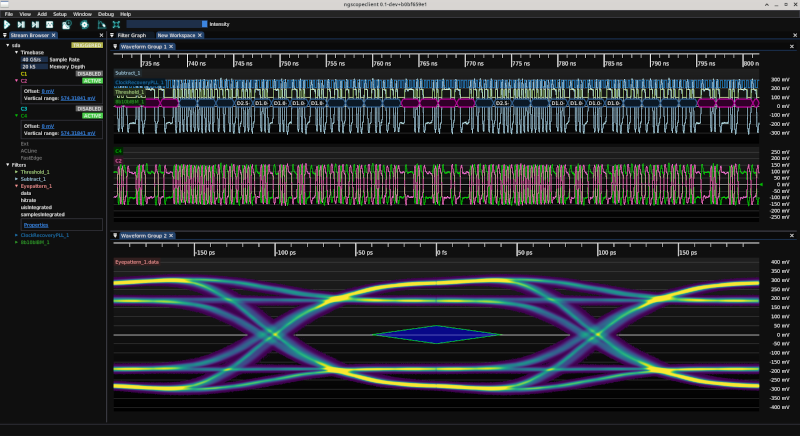The width and height of the screenshot is (800, 436).
Task: Close the Waveform Group 1 tab
Action: [171, 46]
